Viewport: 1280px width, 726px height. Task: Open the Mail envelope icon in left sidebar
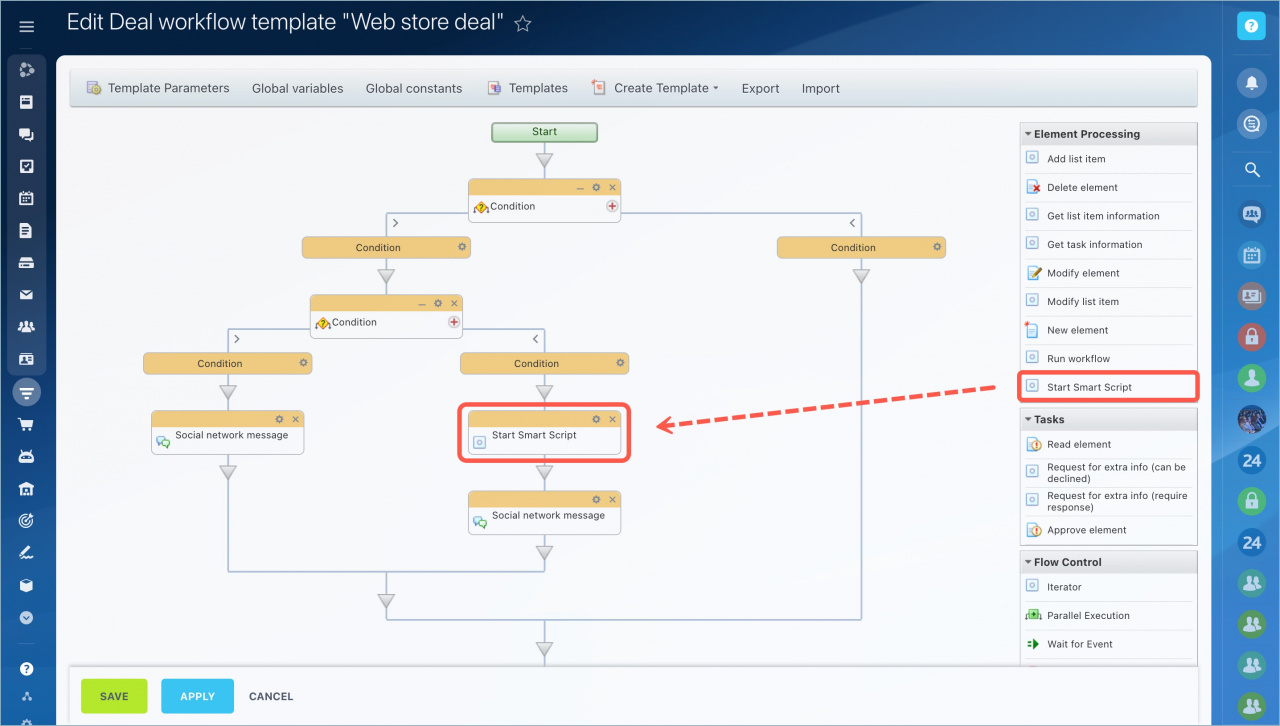coord(27,295)
